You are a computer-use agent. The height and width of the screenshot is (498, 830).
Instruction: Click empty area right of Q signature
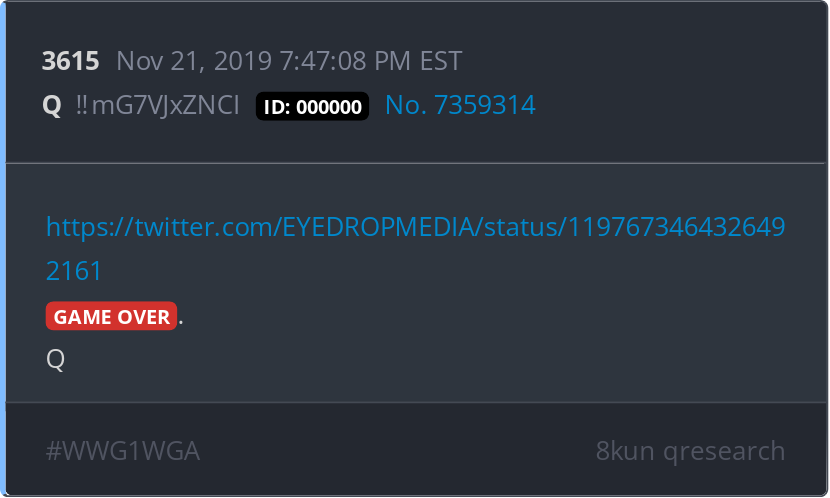[x=423, y=360]
